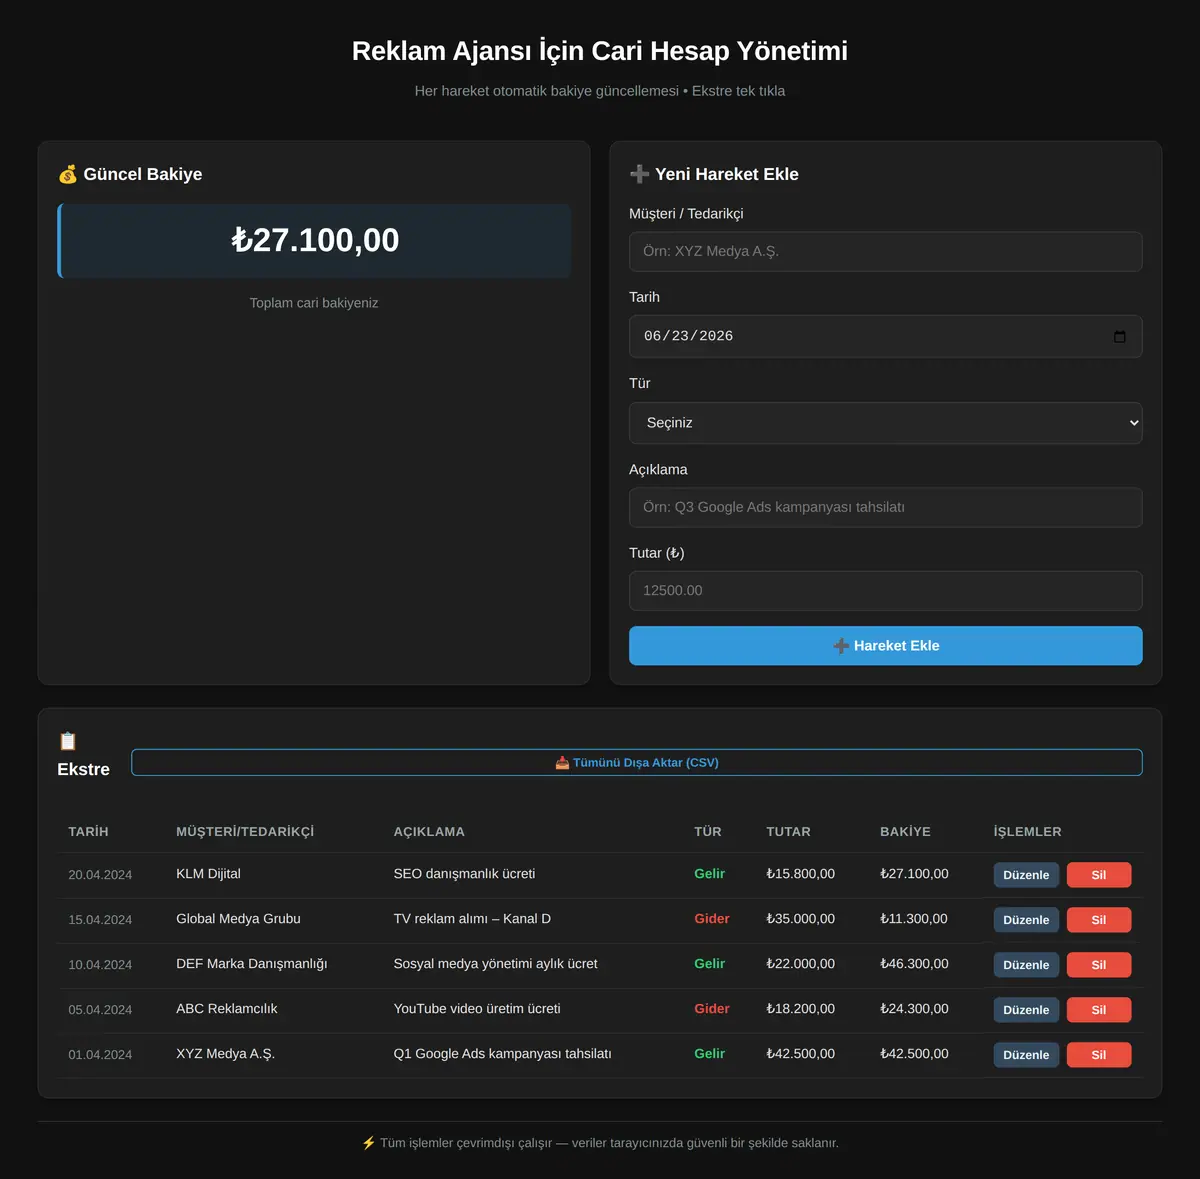Viewport: 1200px width, 1179px height.
Task: Click the BAKİYE column header
Action: coord(905,832)
